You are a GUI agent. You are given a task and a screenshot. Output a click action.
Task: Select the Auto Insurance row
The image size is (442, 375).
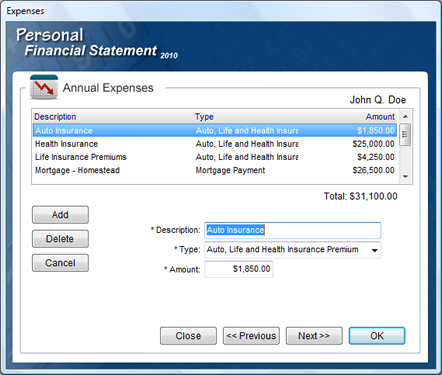point(215,130)
